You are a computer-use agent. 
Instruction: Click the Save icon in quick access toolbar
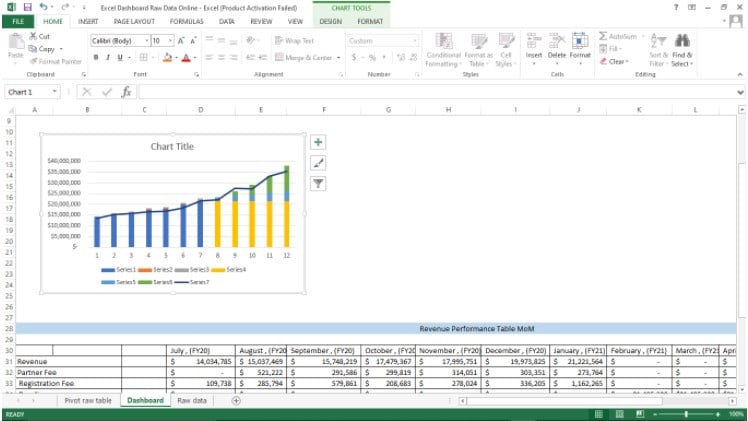27,7
